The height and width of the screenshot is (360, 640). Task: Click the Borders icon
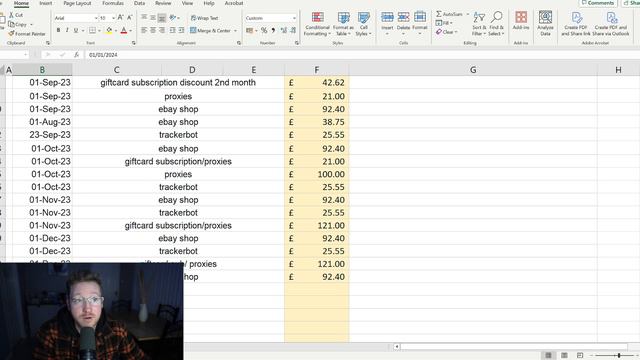[93, 31]
